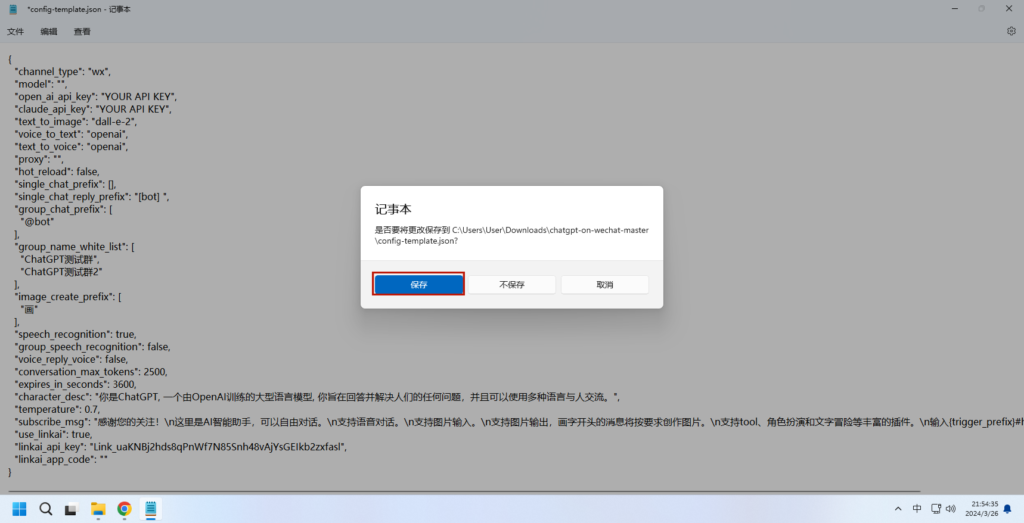This screenshot has height=523, width=1024.
Task: Choose 不保存 in the Notepad dialog
Action: pyautogui.click(x=511, y=284)
